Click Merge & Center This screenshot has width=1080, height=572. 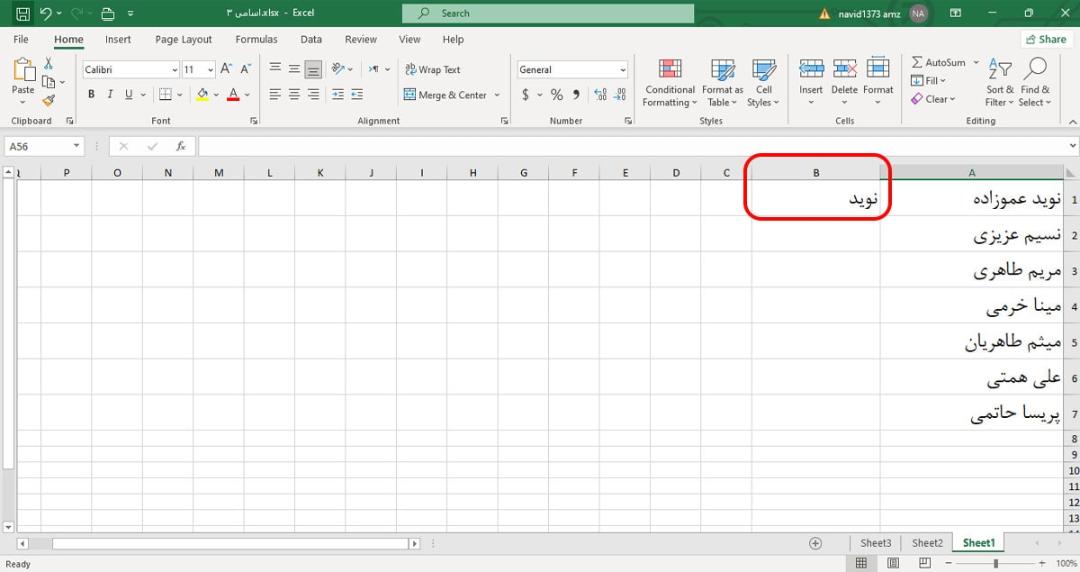(x=445, y=95)
